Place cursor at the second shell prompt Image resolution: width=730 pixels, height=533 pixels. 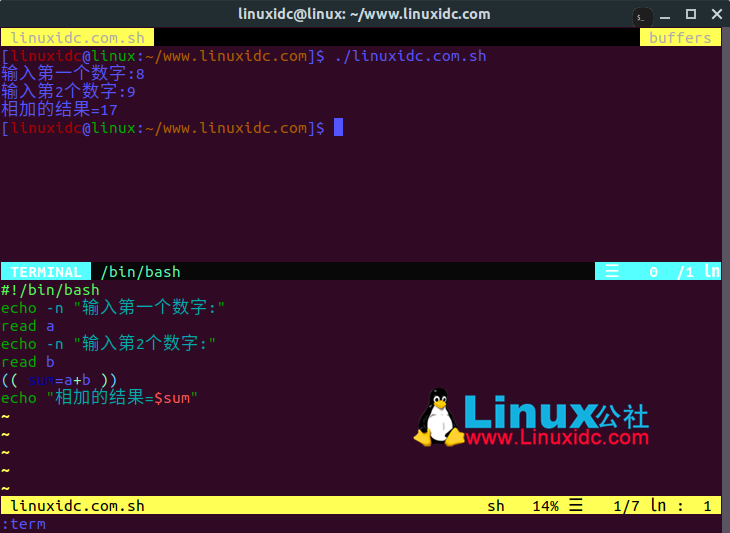click(338, 128)
